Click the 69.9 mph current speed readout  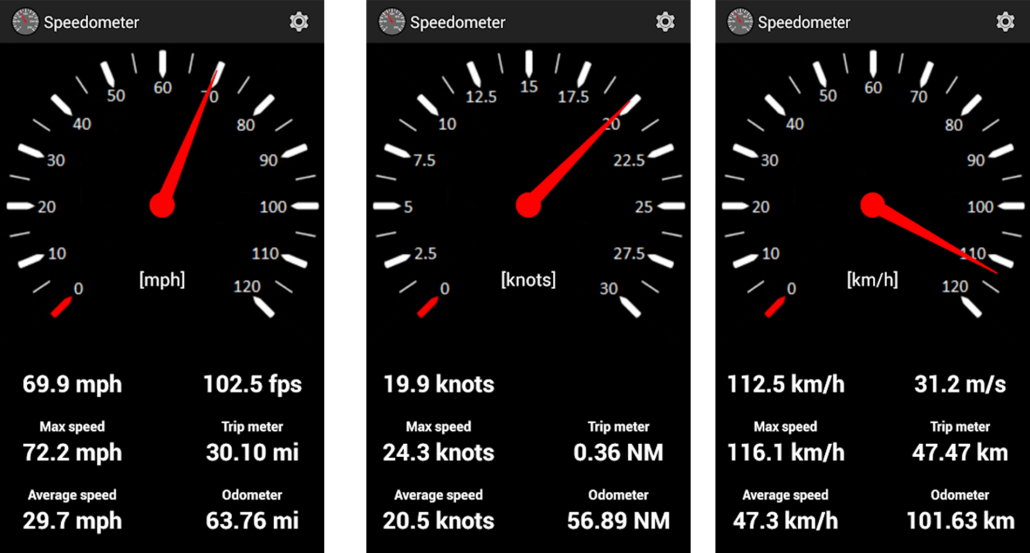(x=72, y=384)
